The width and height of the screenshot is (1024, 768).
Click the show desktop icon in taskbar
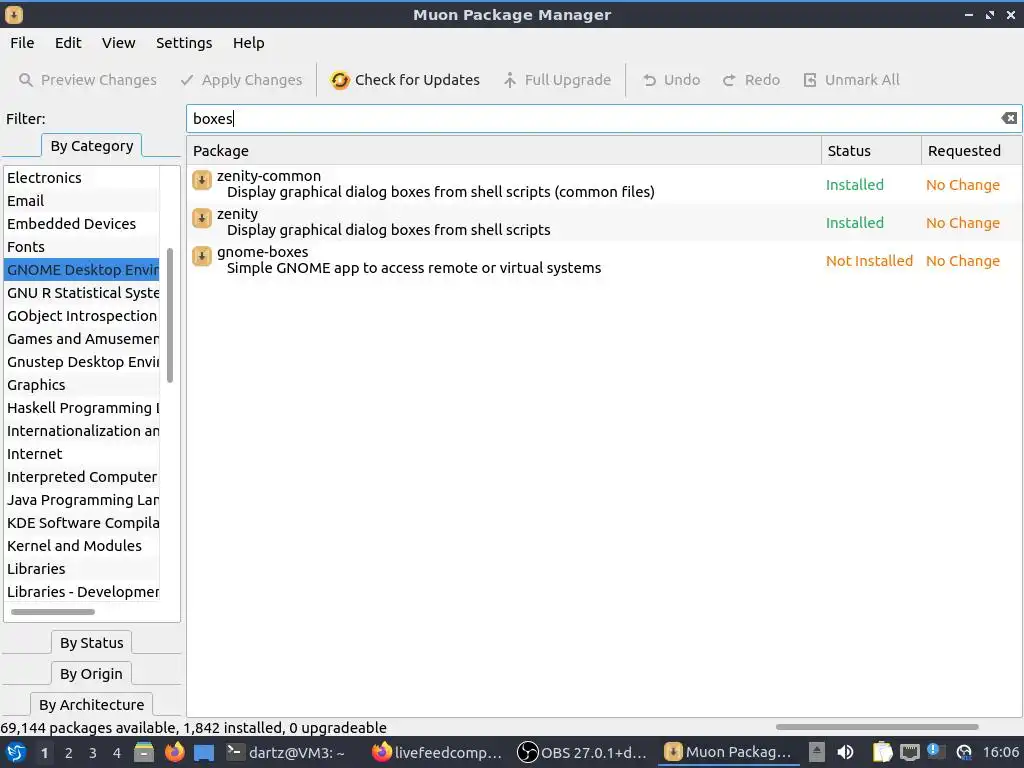pyautogui.click(x=204, y=752)
